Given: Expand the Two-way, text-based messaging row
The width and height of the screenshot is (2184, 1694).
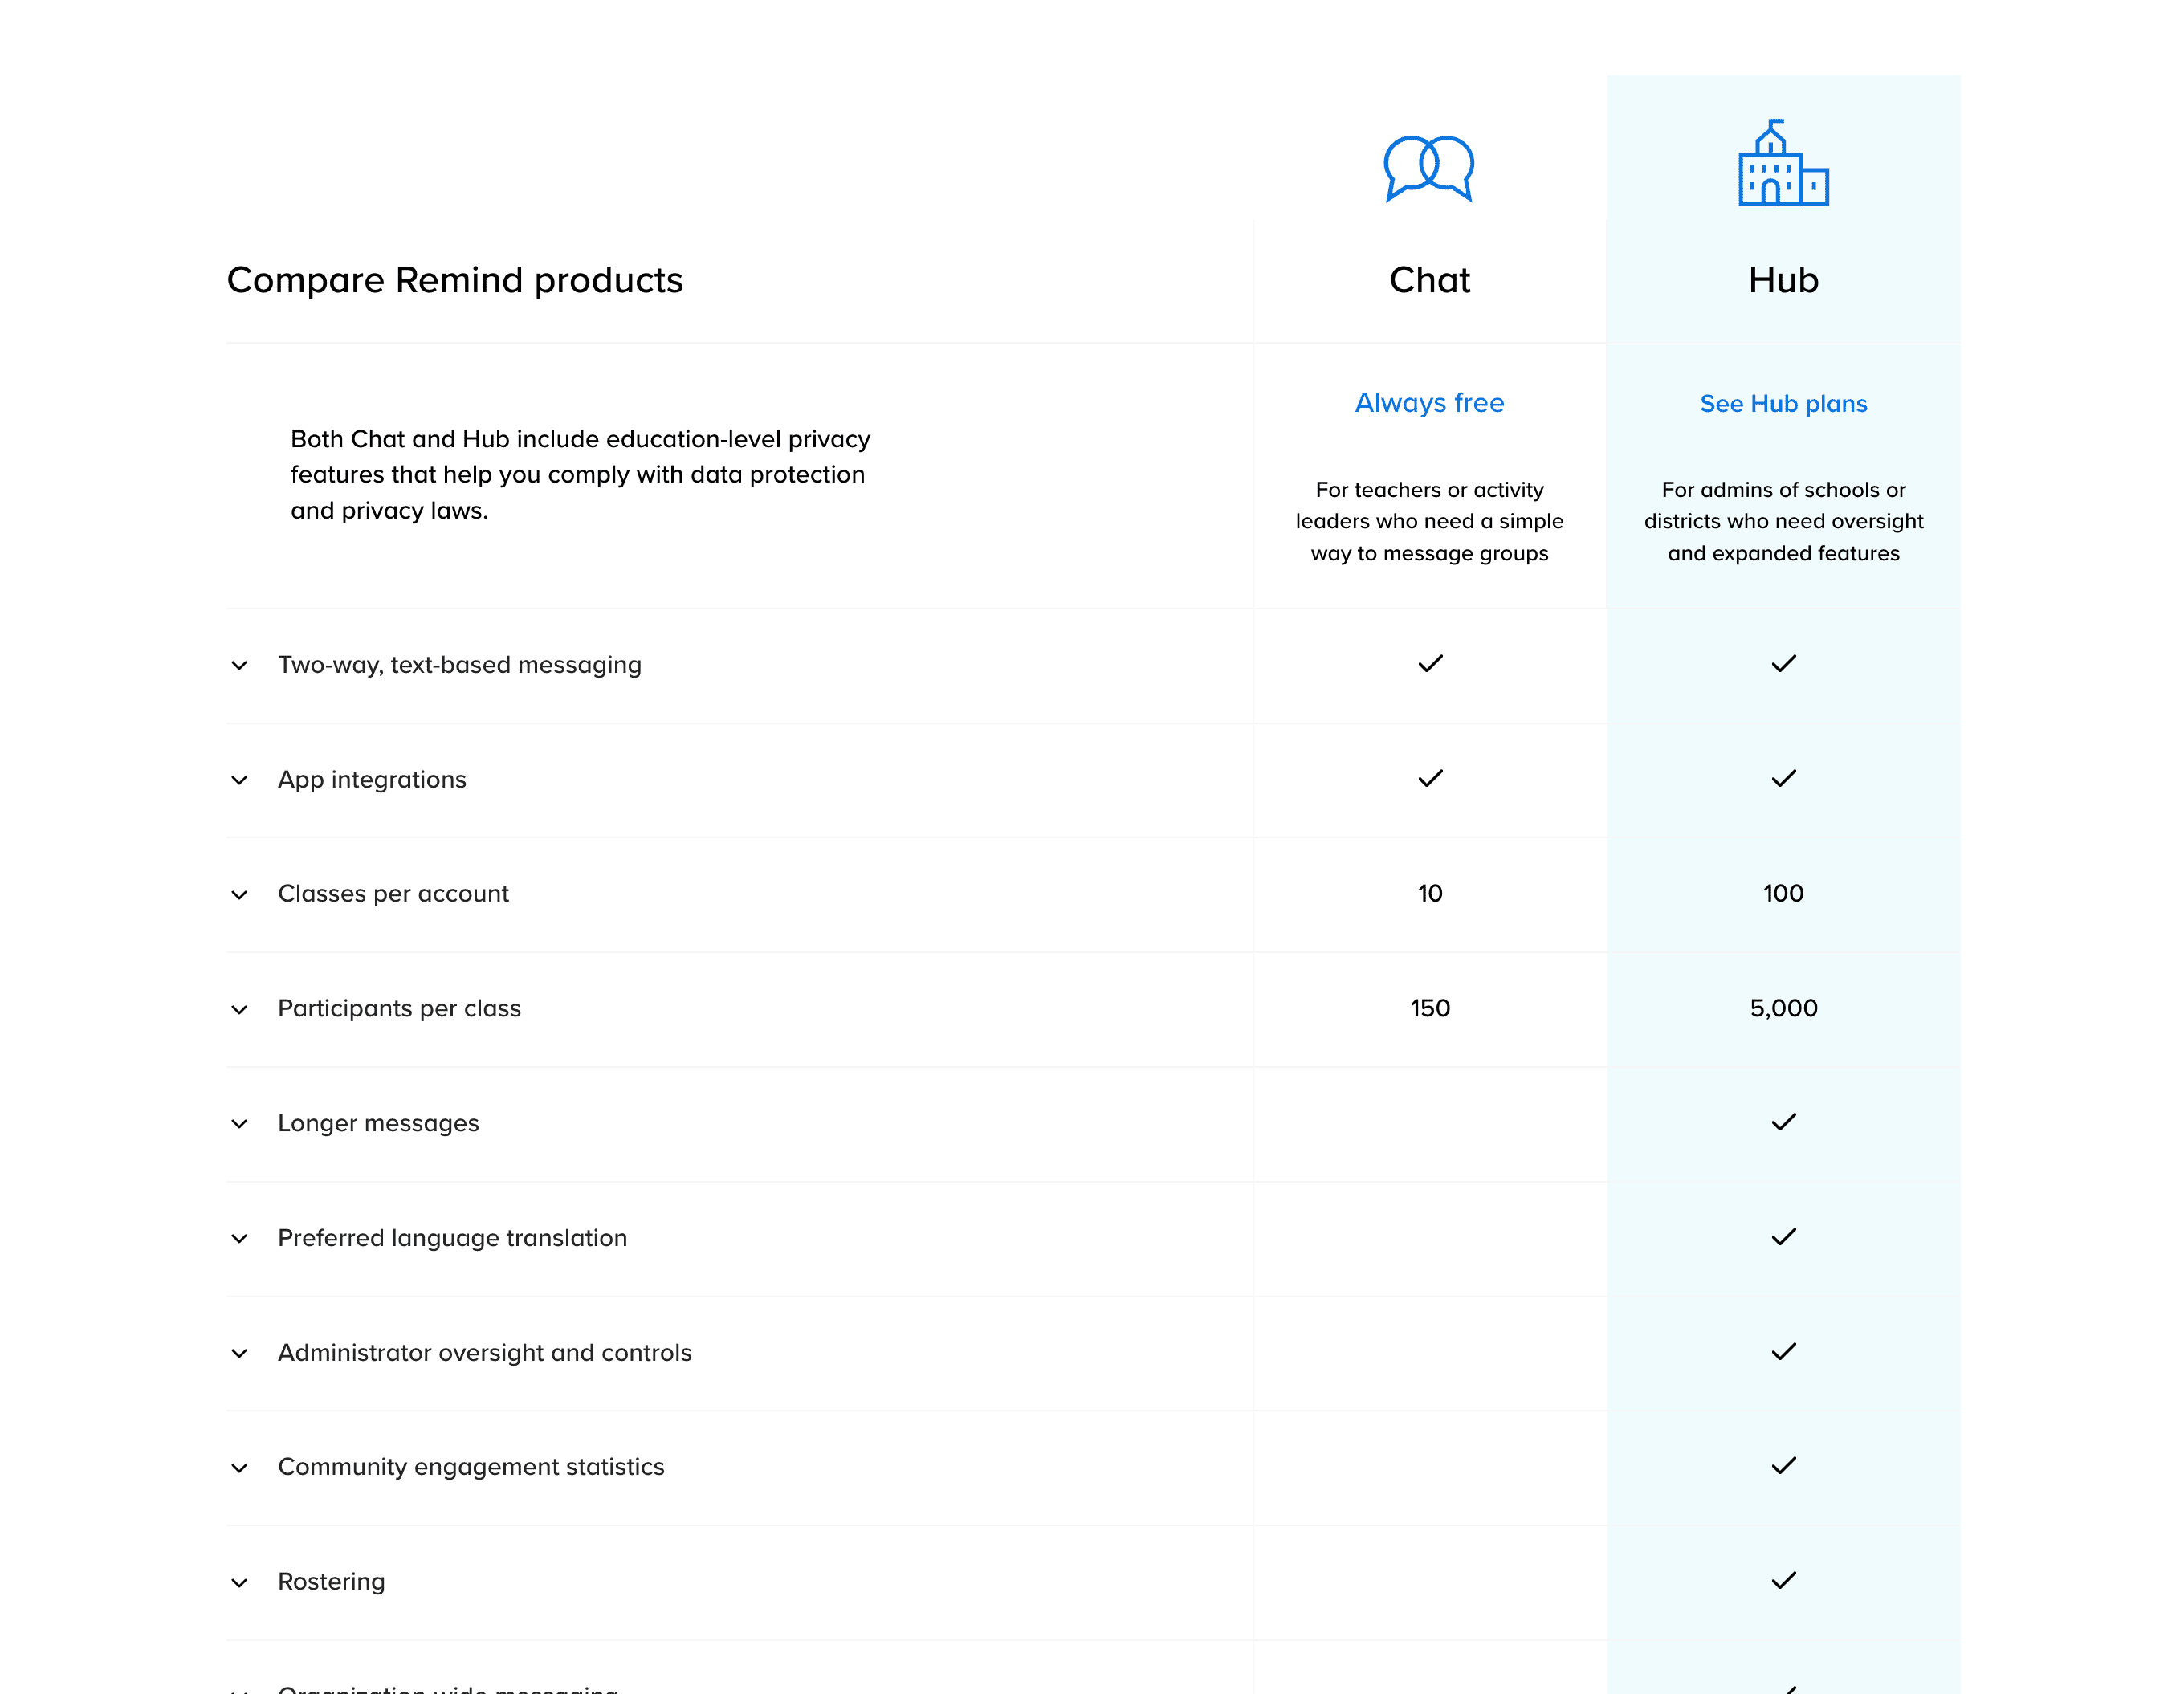Looking at the screenshot, I should click(239, 666).
